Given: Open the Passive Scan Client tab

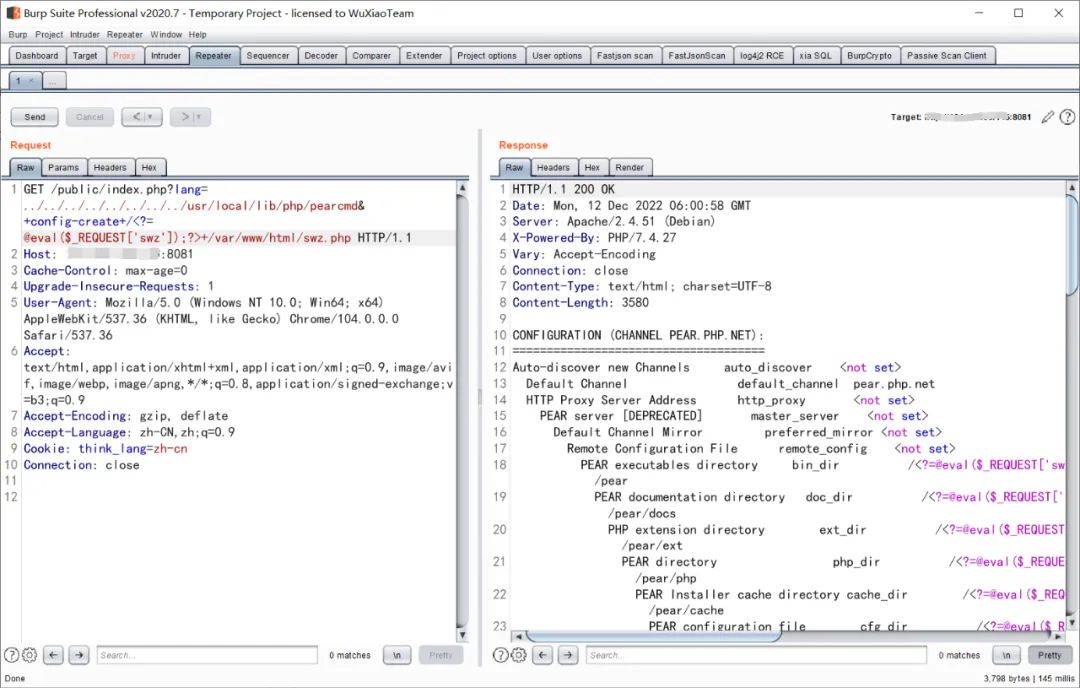Looking at the screenshot, I should [x=947, y=56].
